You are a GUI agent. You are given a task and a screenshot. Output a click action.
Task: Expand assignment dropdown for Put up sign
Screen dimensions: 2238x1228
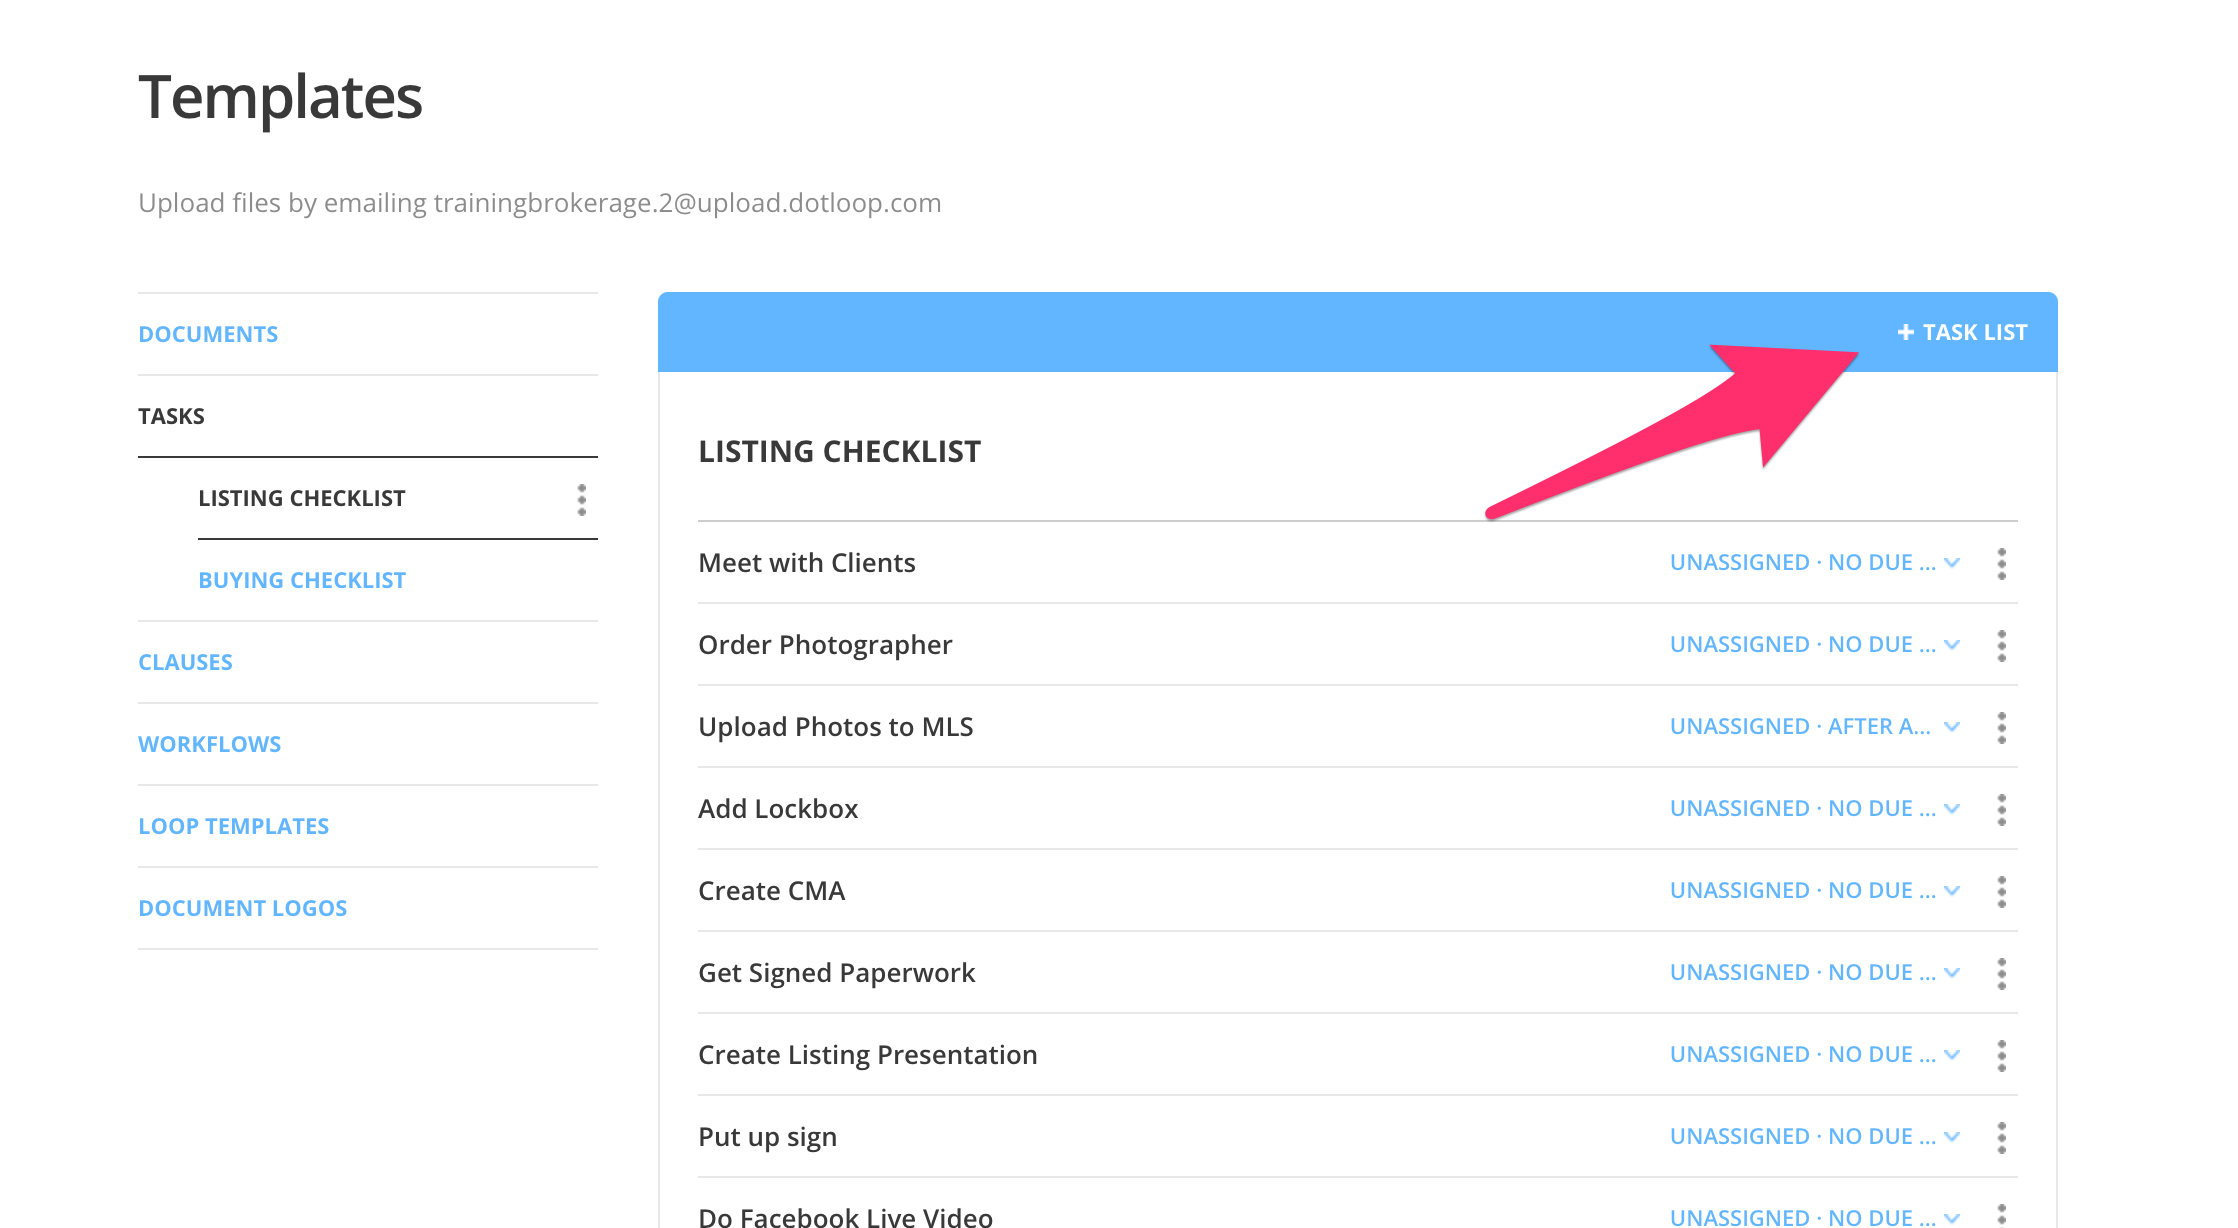[1814, 1137]
